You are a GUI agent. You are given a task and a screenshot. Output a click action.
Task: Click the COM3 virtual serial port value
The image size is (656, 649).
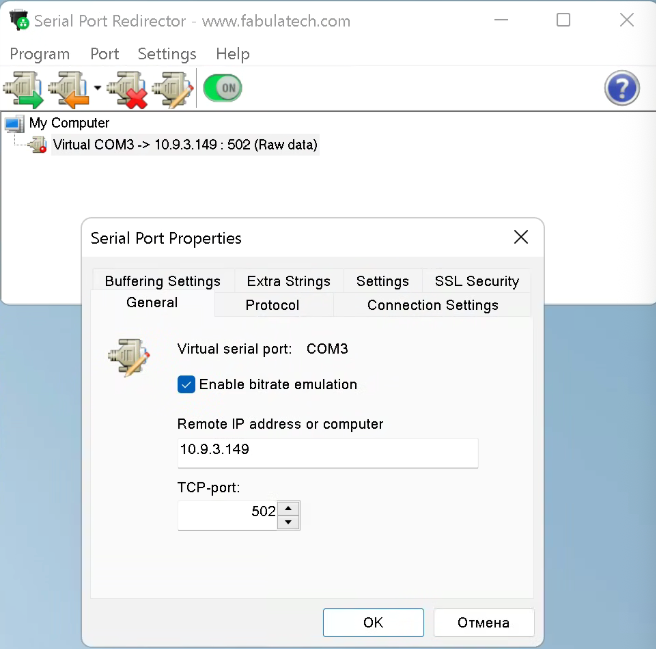pos(327,349)
